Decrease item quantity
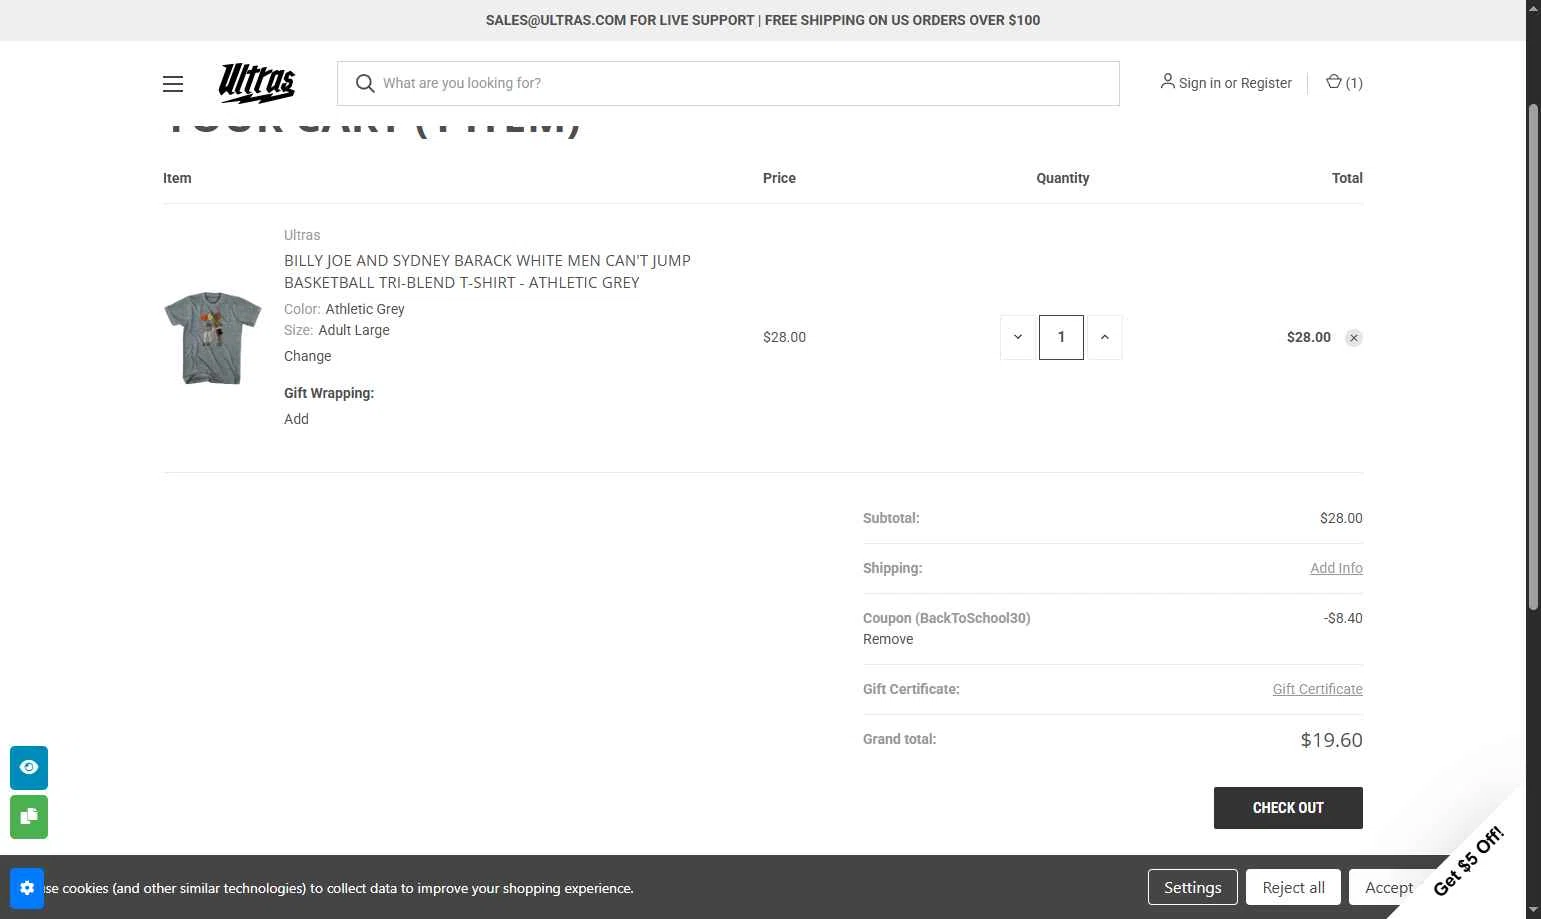Viewport: 1541px width, 919px height. (x=1017, y=337)
